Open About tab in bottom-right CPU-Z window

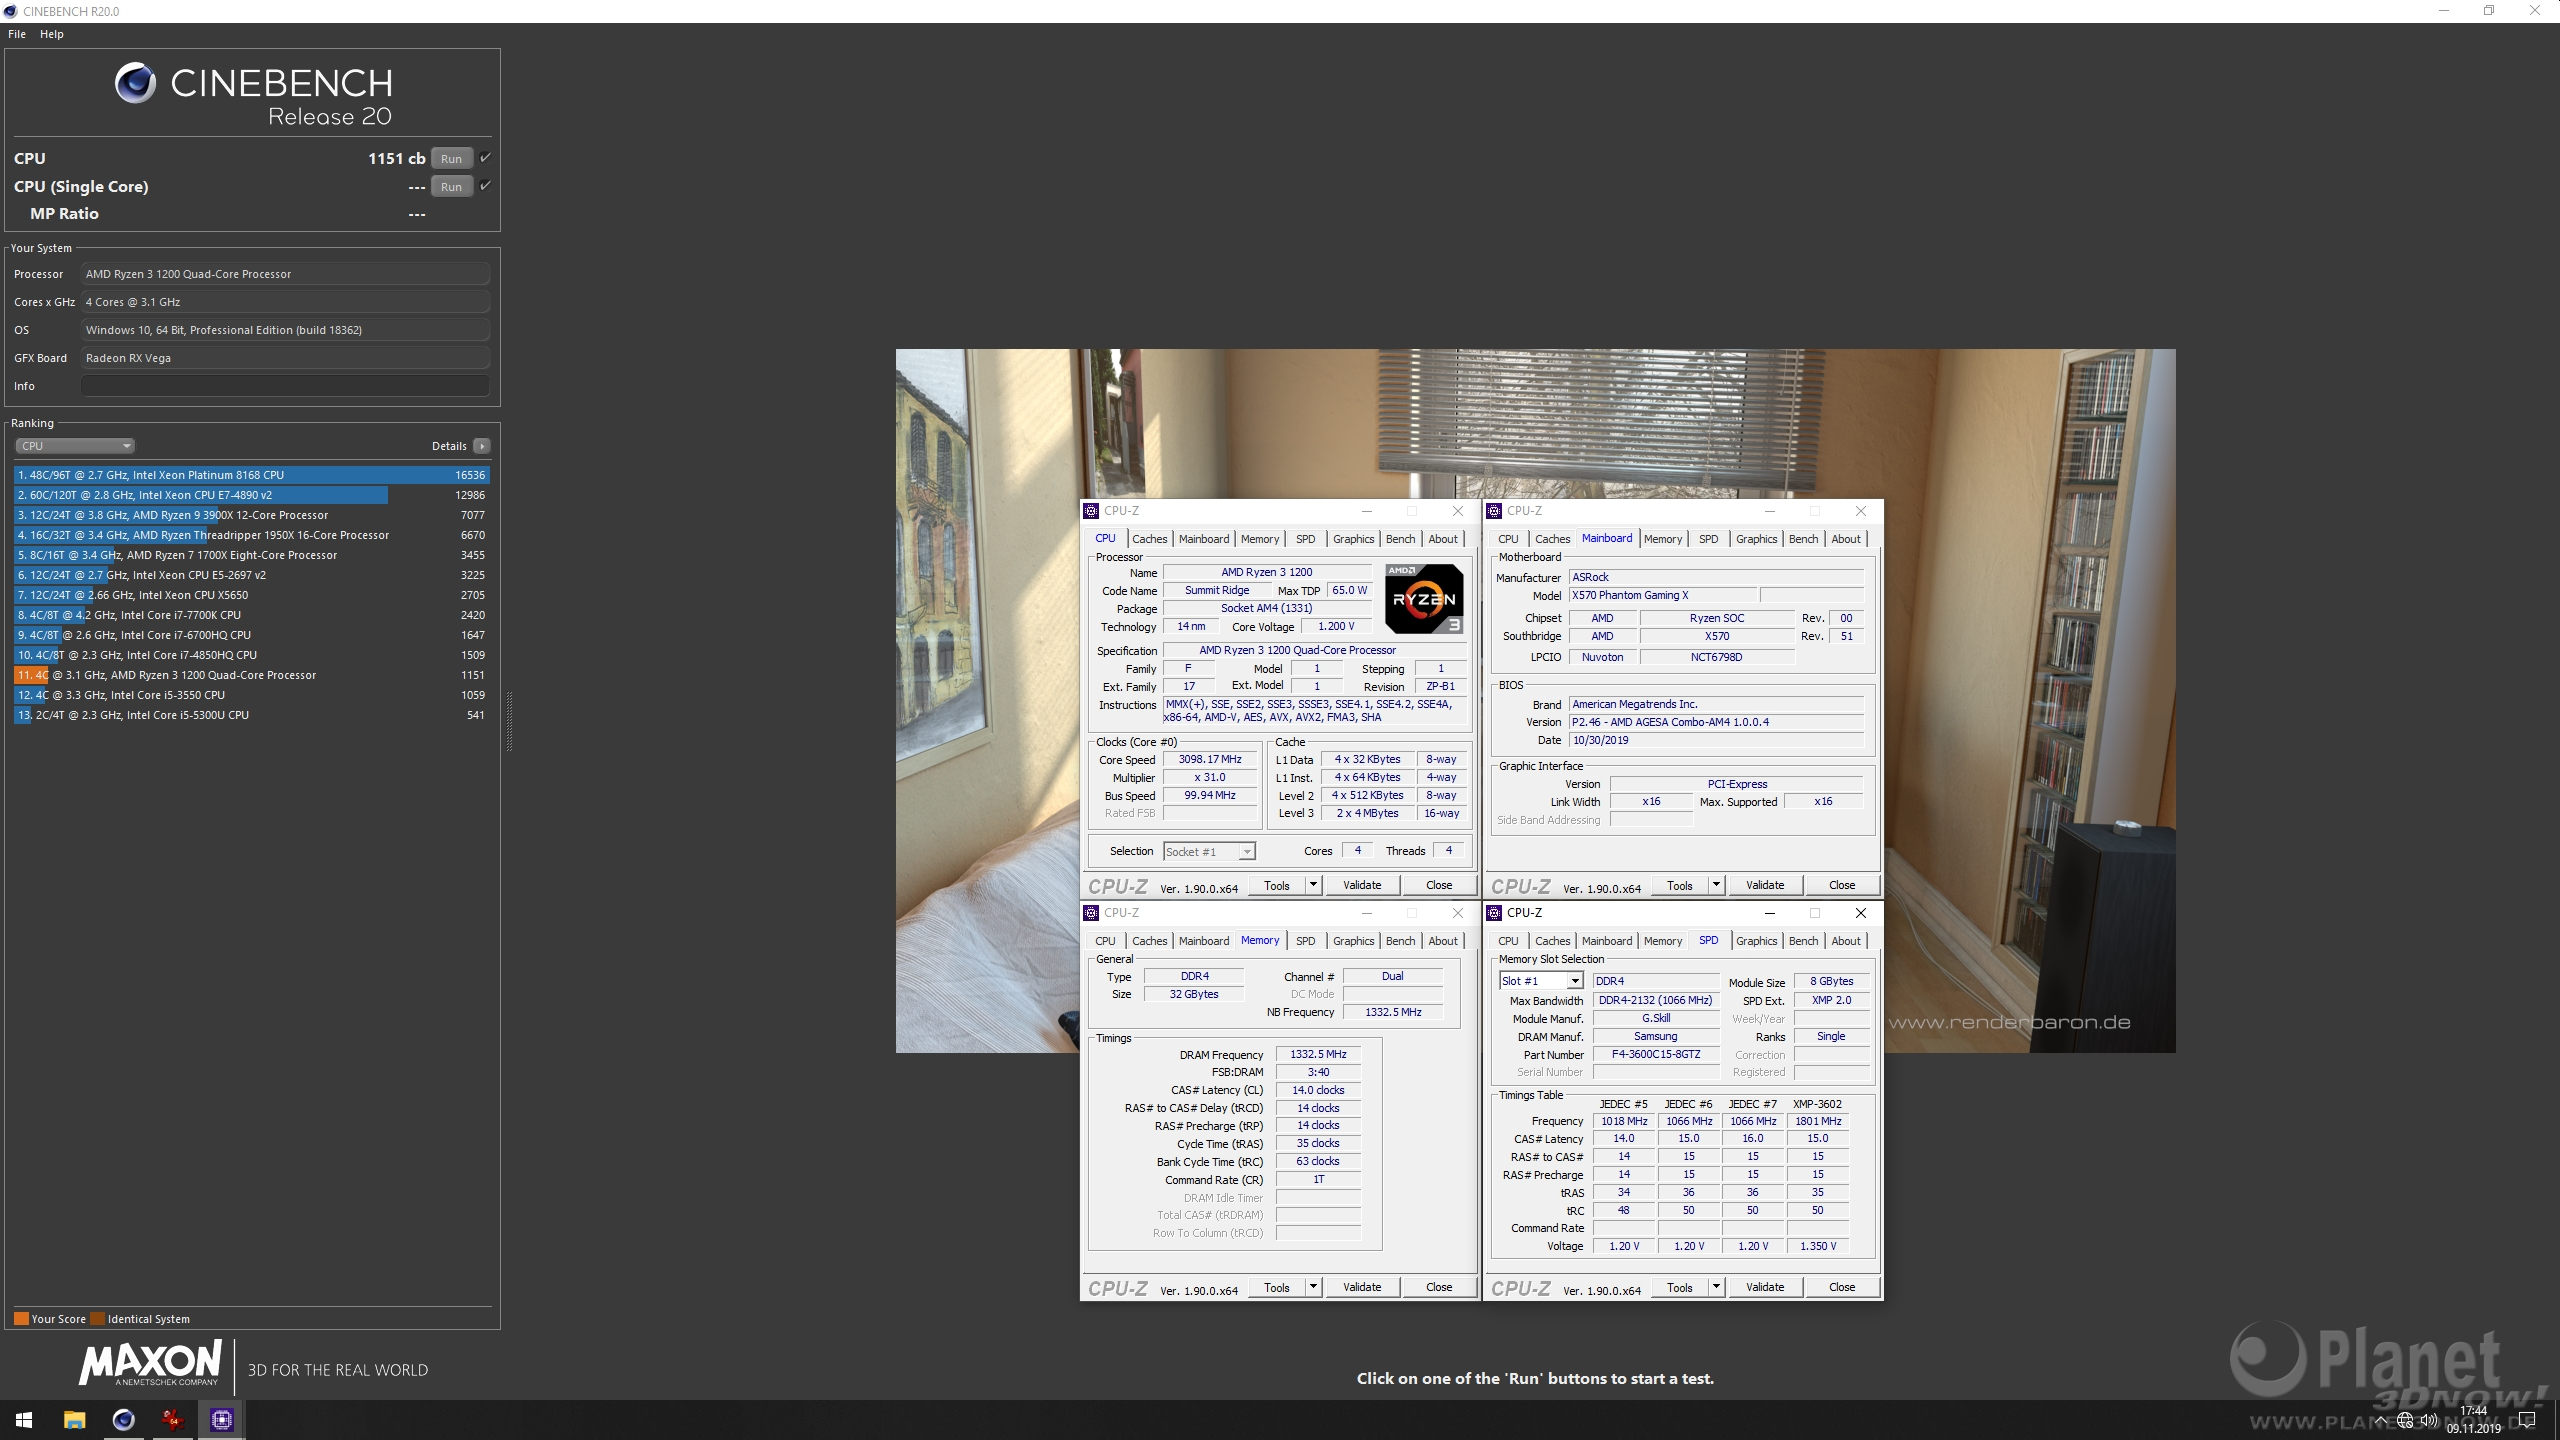[x=1846, y=941]
